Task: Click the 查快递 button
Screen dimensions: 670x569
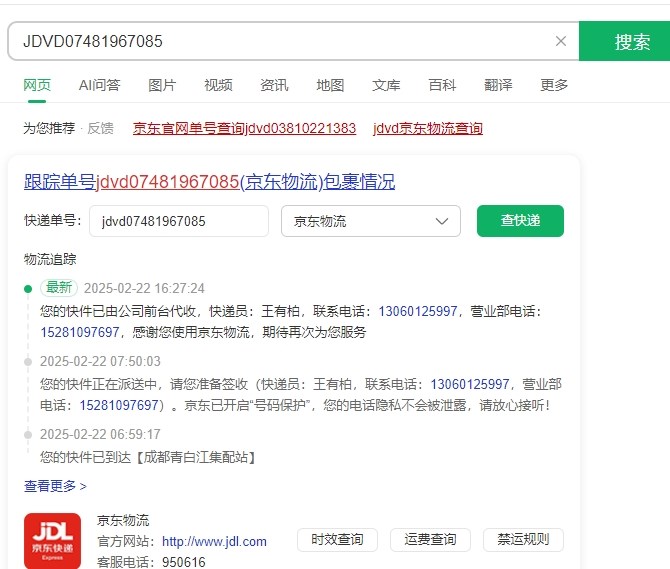Action: pos(520,221)
